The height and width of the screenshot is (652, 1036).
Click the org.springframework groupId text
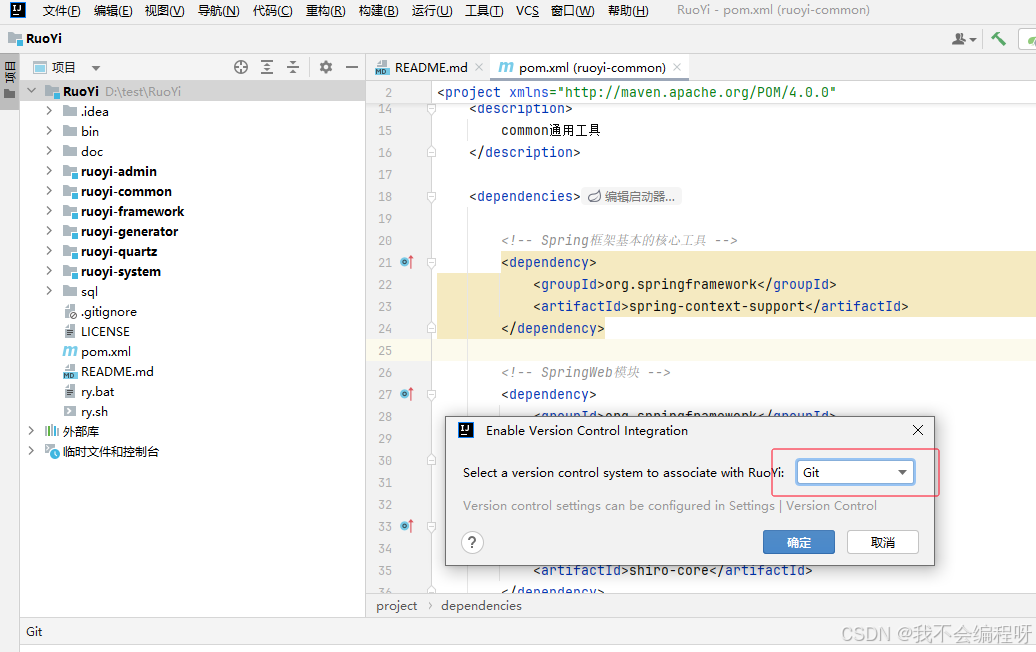point(681,285)
